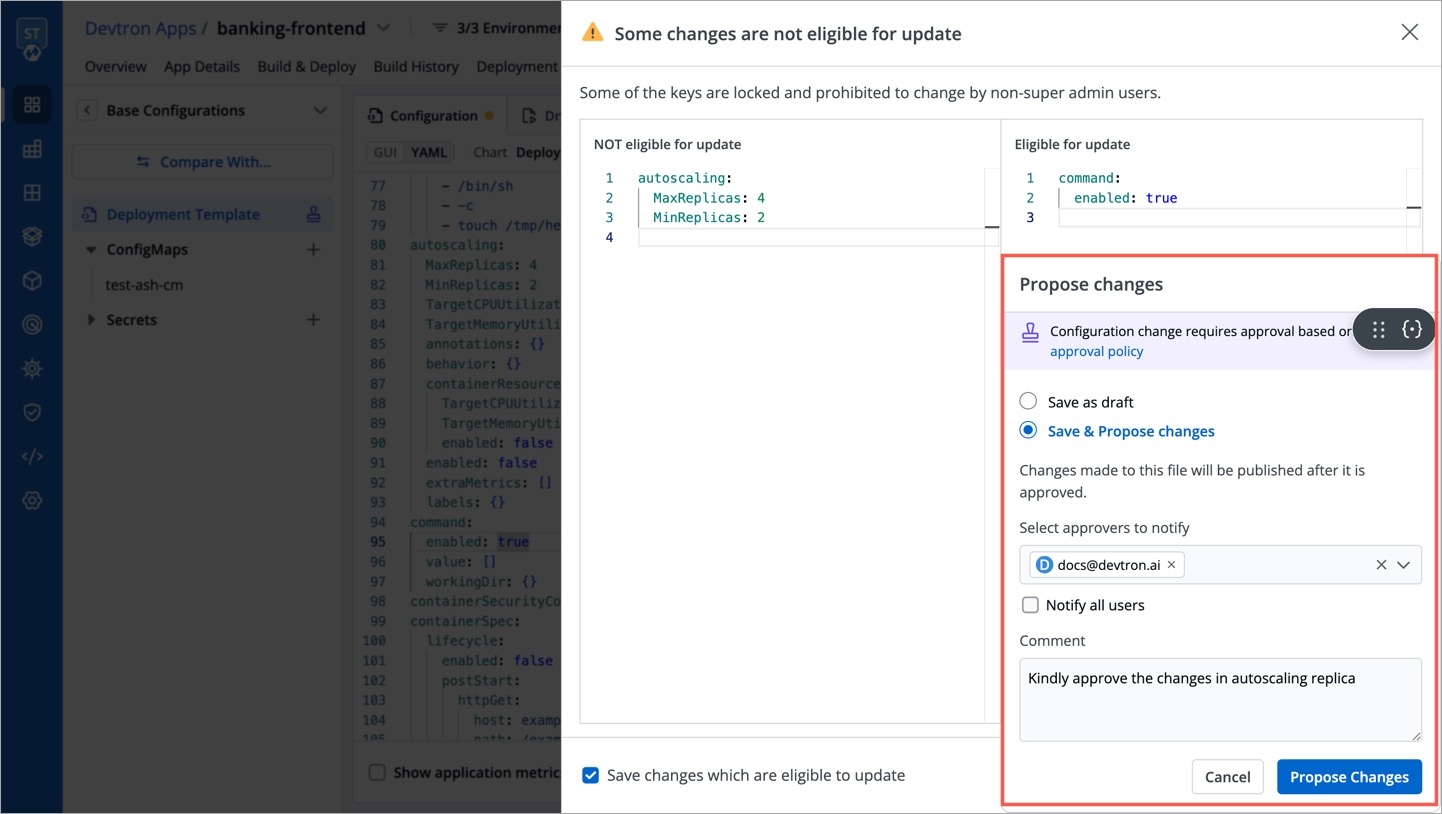
Task: Open the approval policy link
Action: coord(1096,352)
